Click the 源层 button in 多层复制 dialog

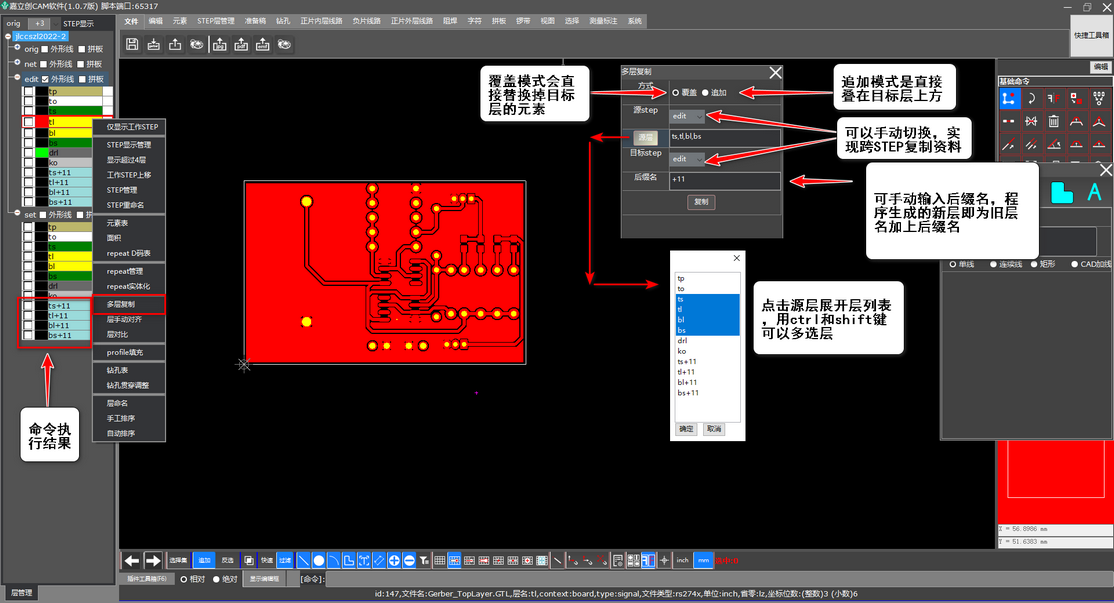[x=645, y=138]
